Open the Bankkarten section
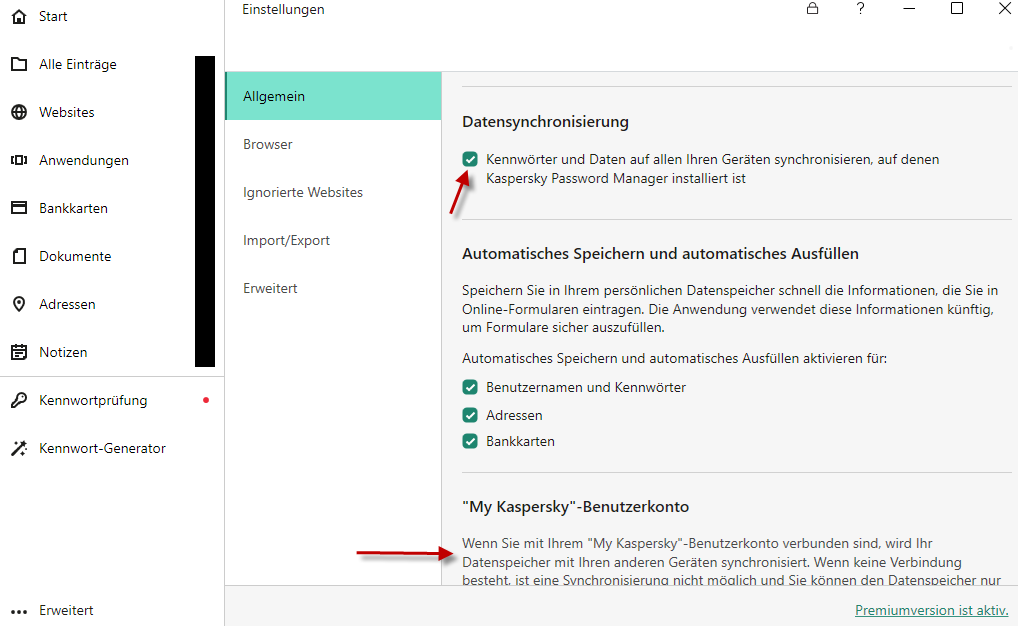Screen dimensions: 1018x626 tap(73, 208)
